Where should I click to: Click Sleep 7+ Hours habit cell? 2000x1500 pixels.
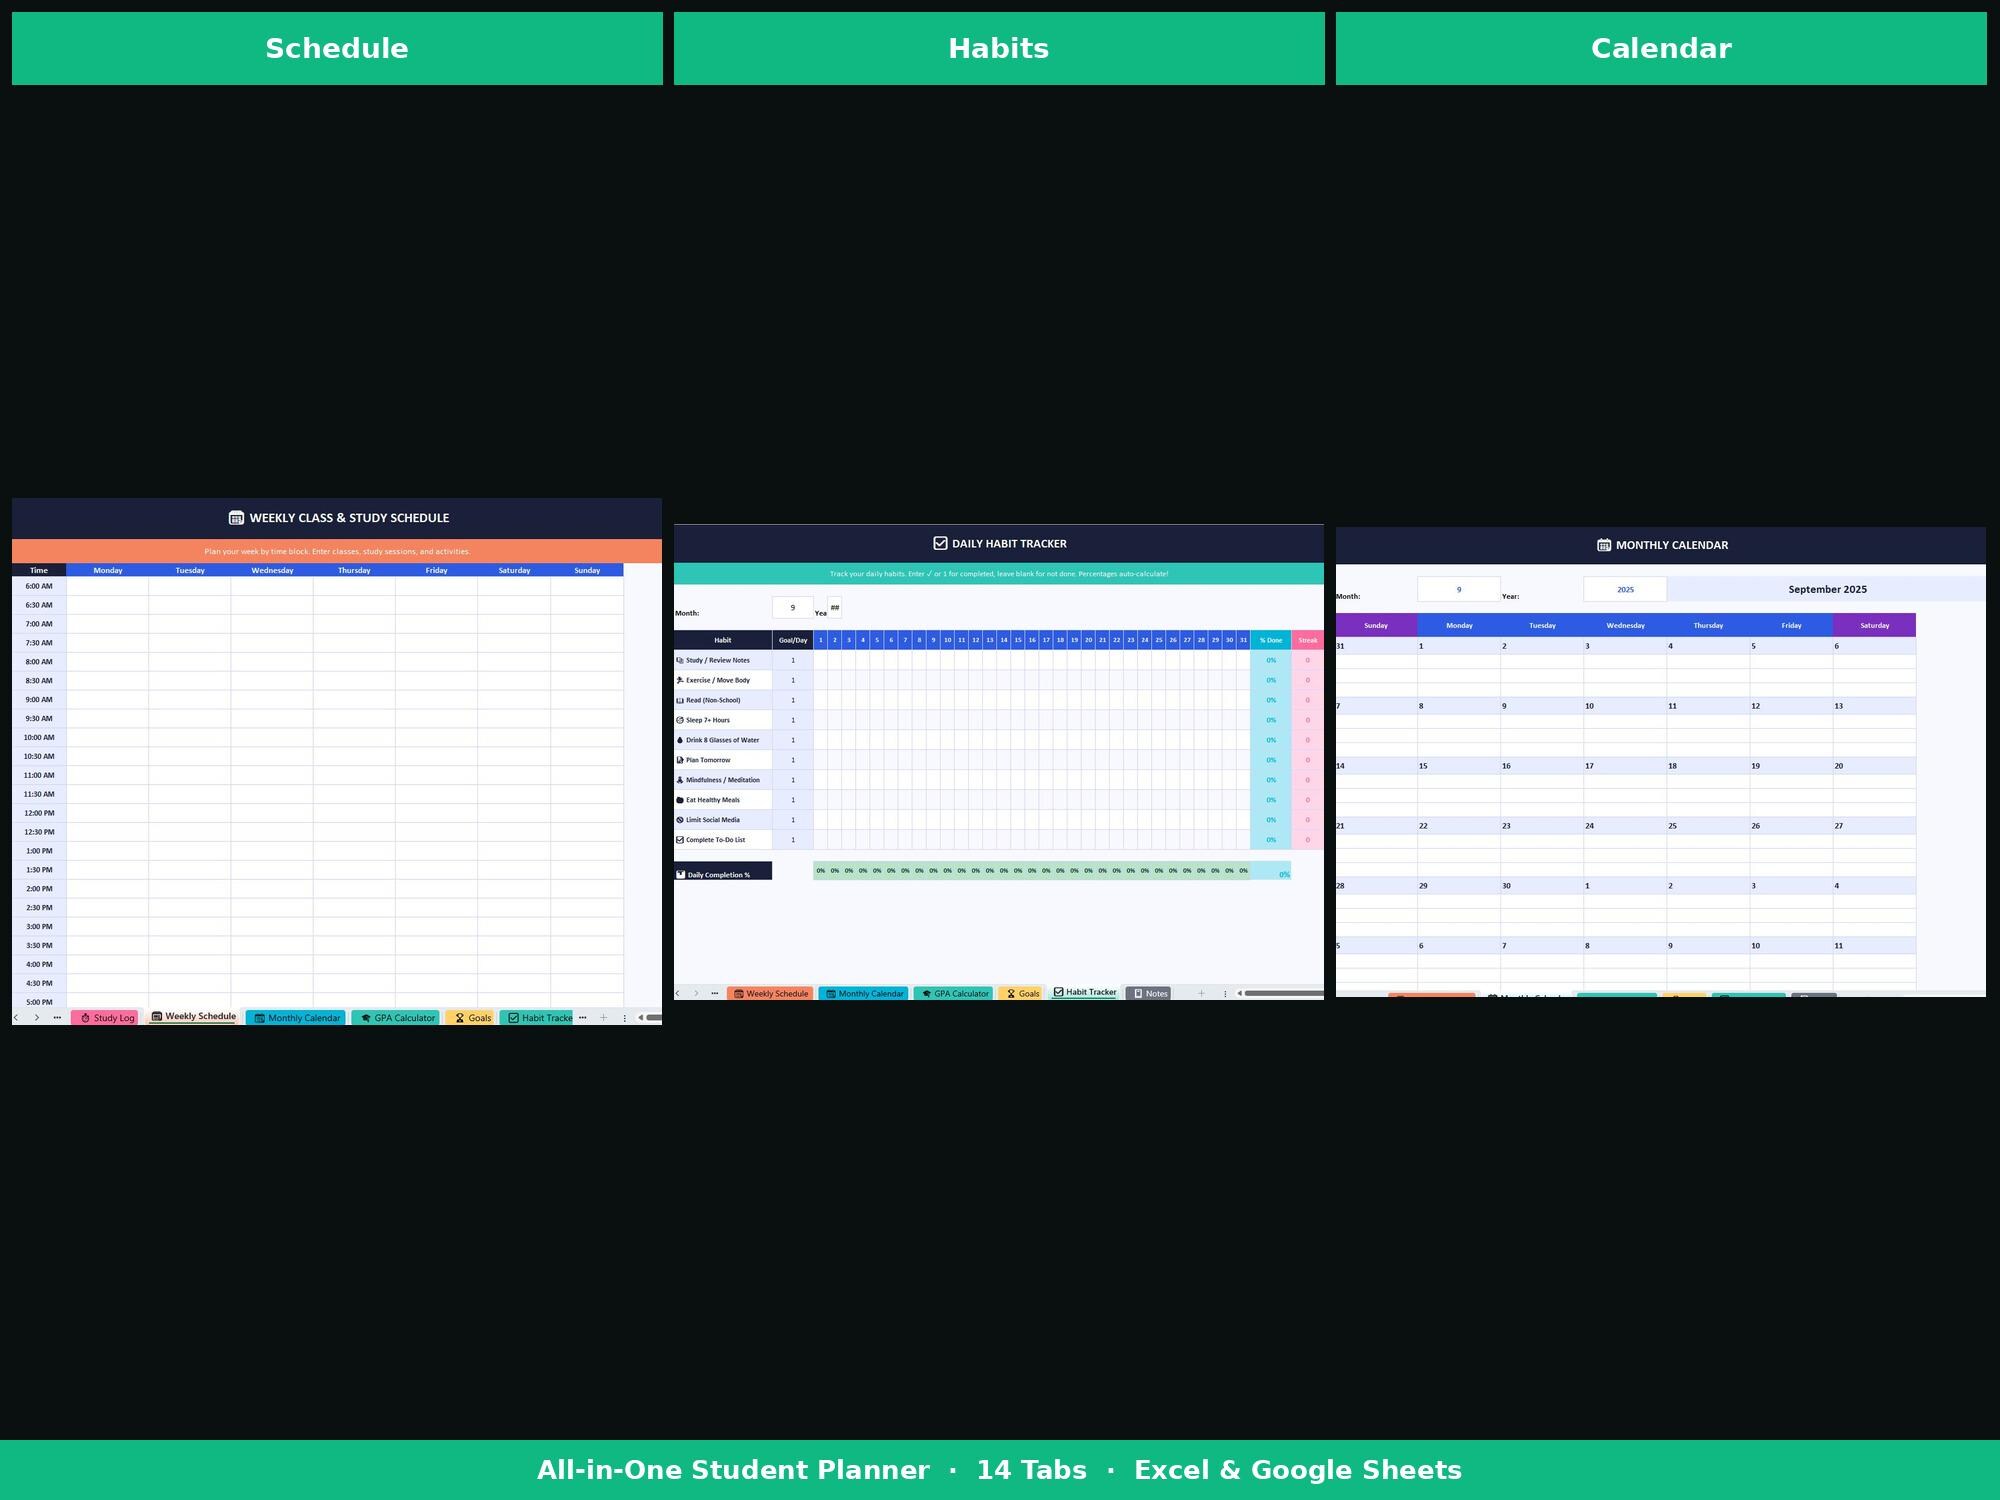coord(723,720)
